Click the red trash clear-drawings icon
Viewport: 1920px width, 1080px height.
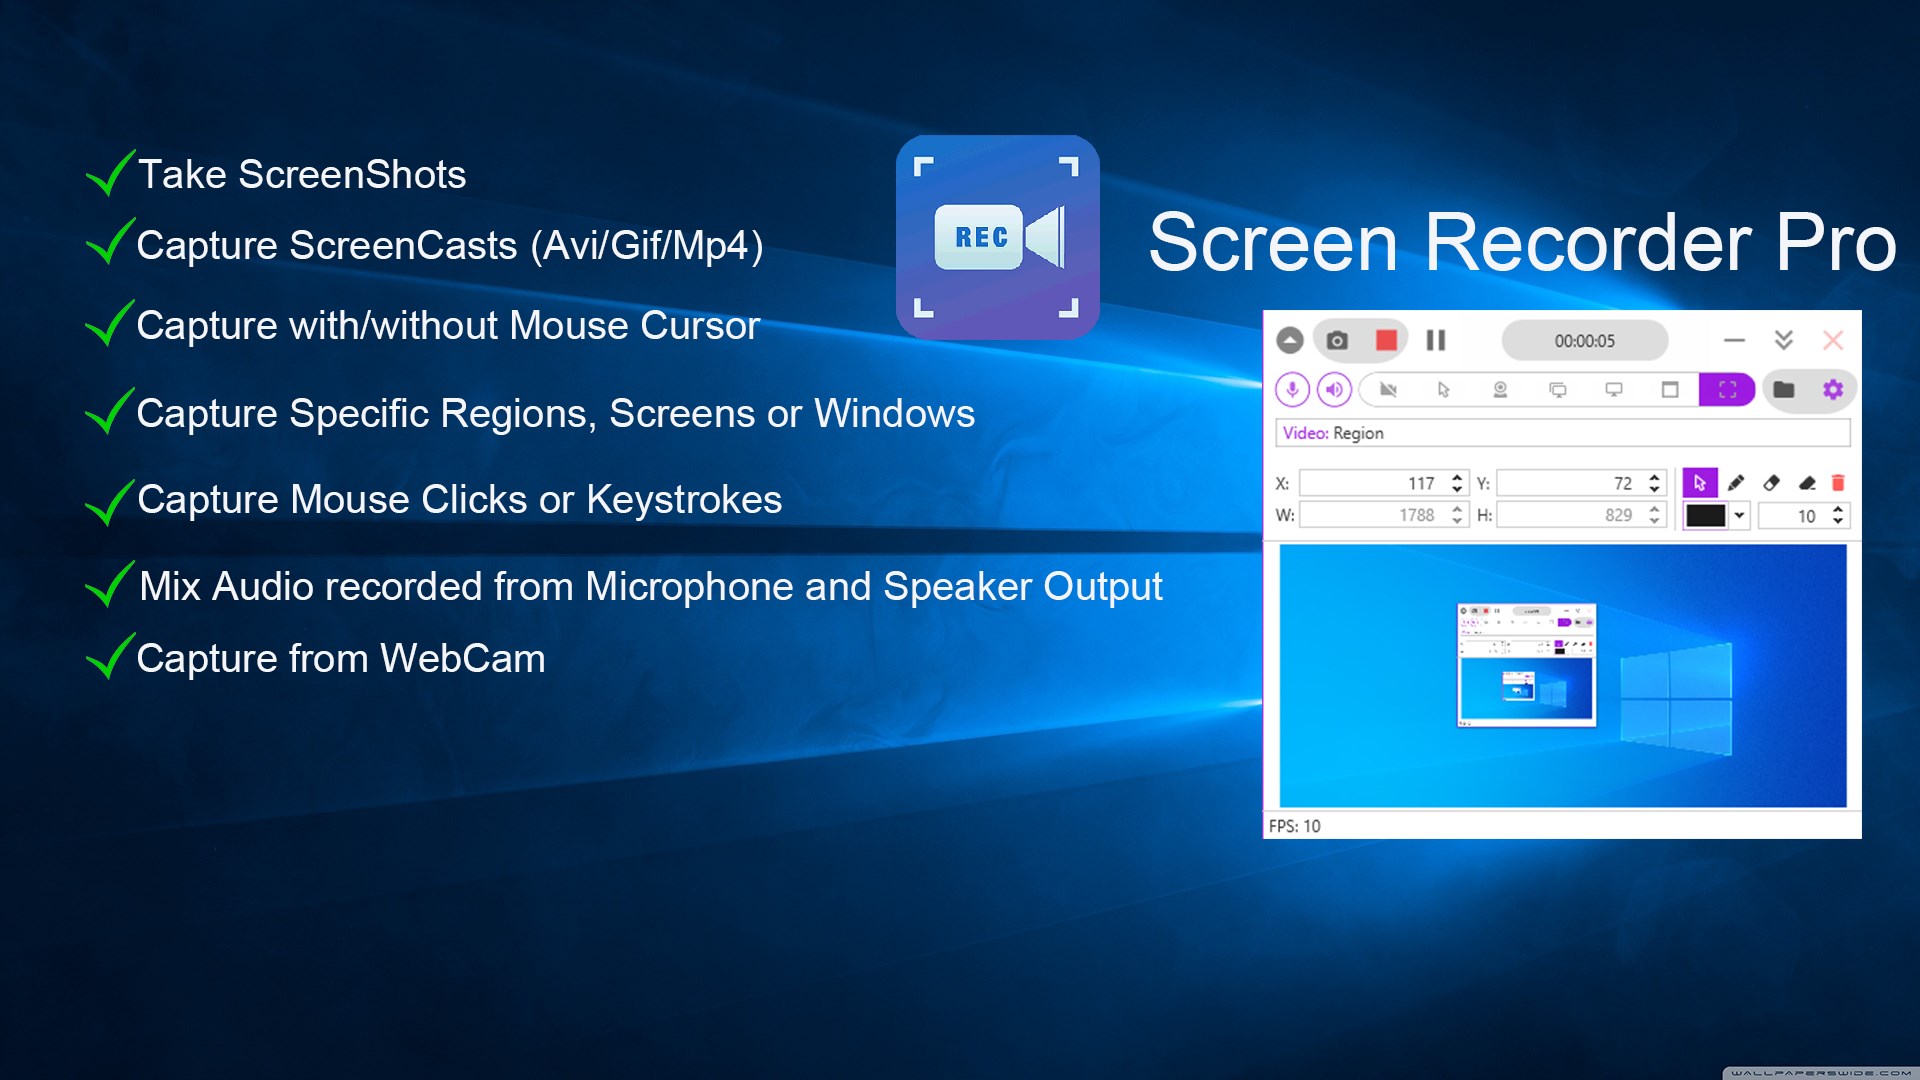1838,483
